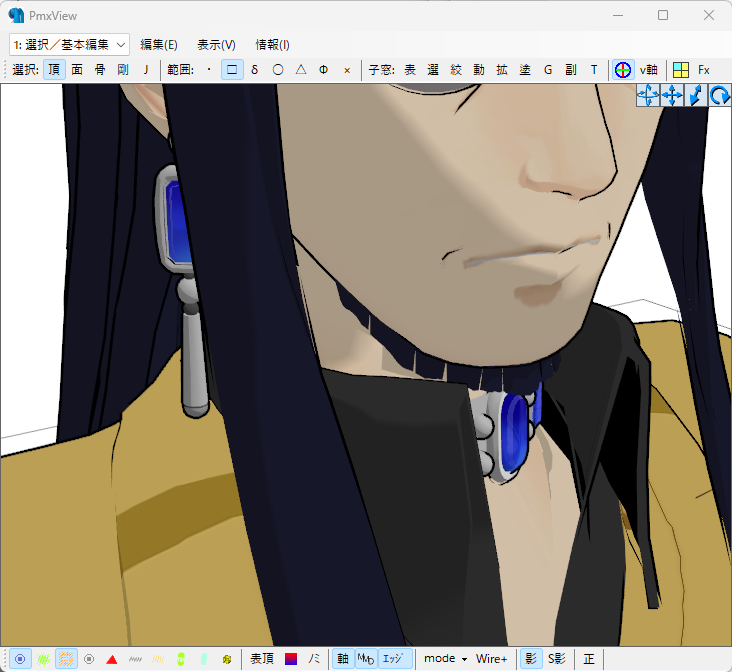Click the Fx button
732x672 pixels.
[x=704, y=70]
